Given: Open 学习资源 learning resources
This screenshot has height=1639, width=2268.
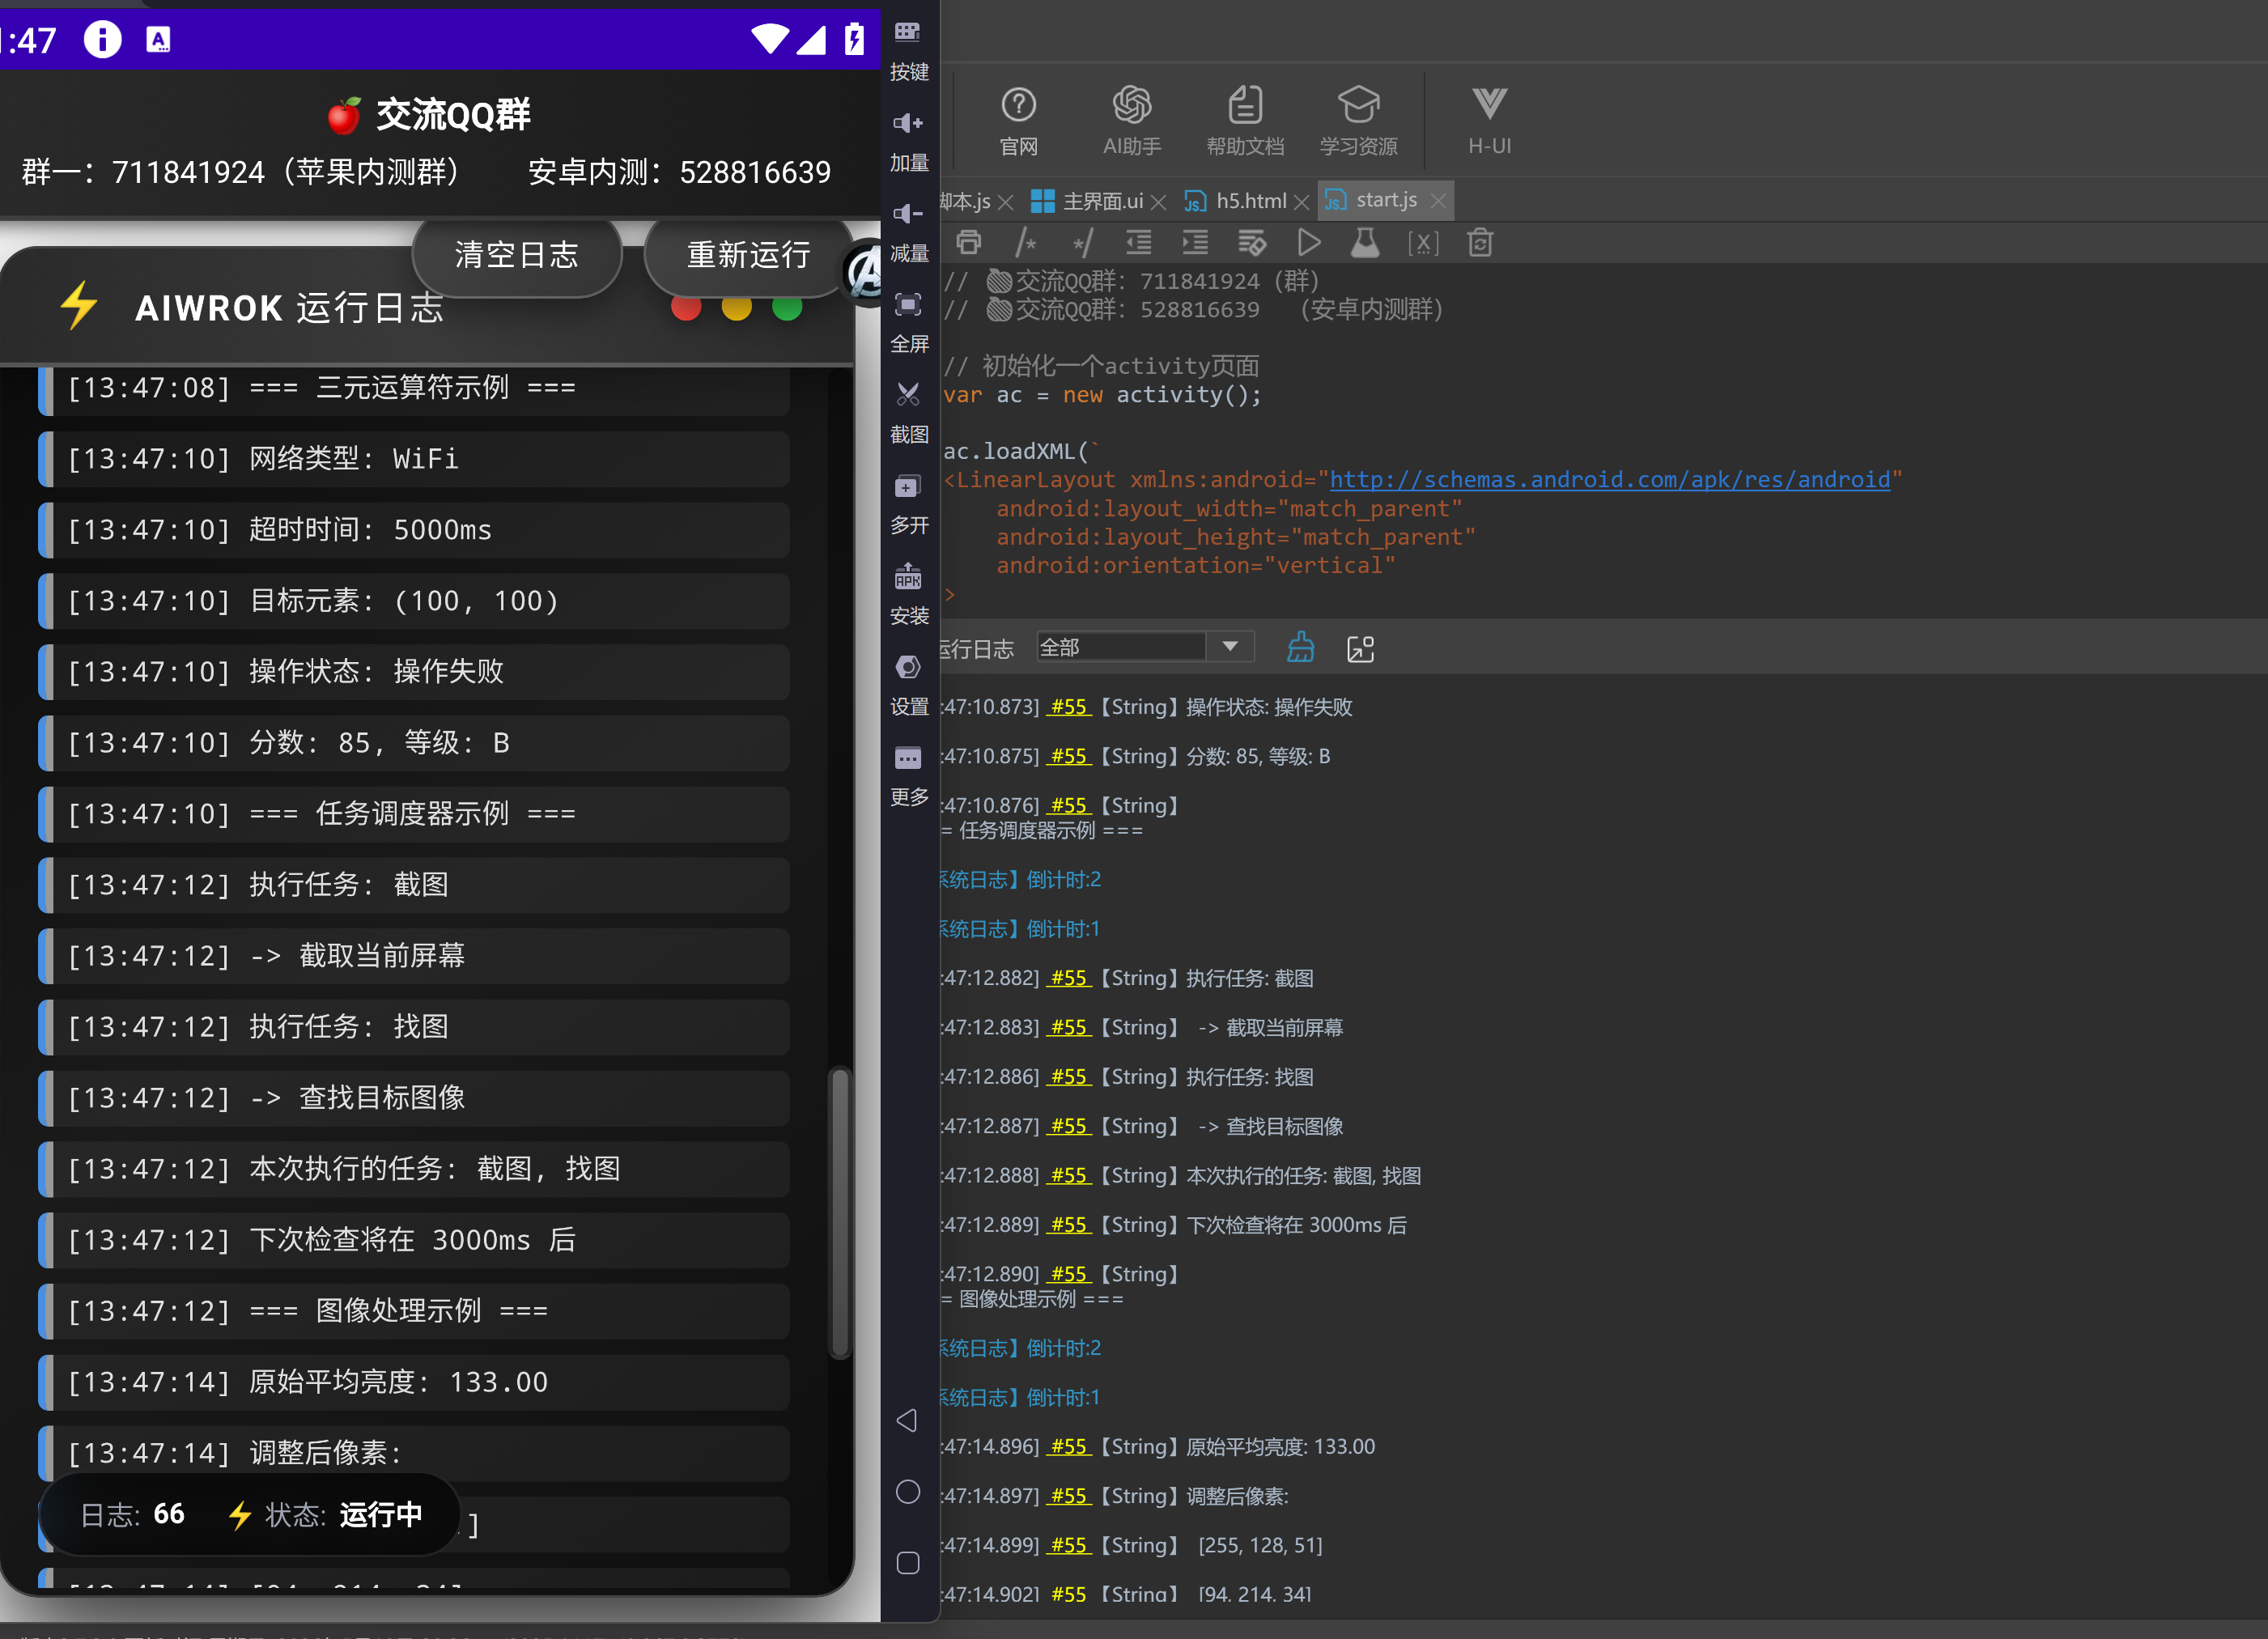Looking at the screenshot, I should (1358, 121).
